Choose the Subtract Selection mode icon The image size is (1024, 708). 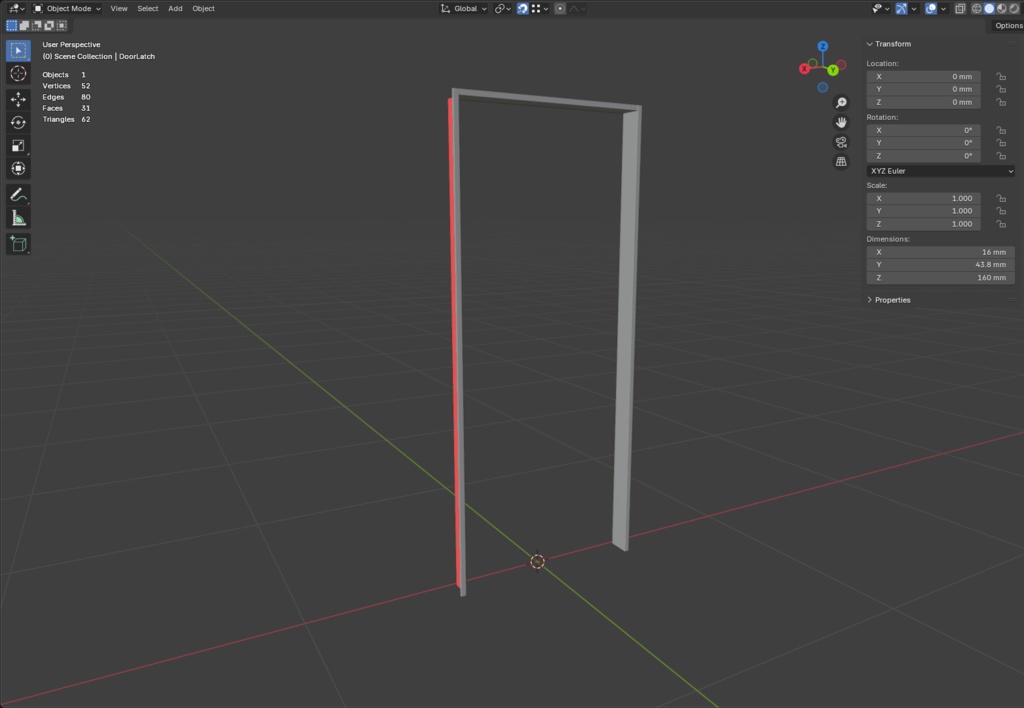37,25
